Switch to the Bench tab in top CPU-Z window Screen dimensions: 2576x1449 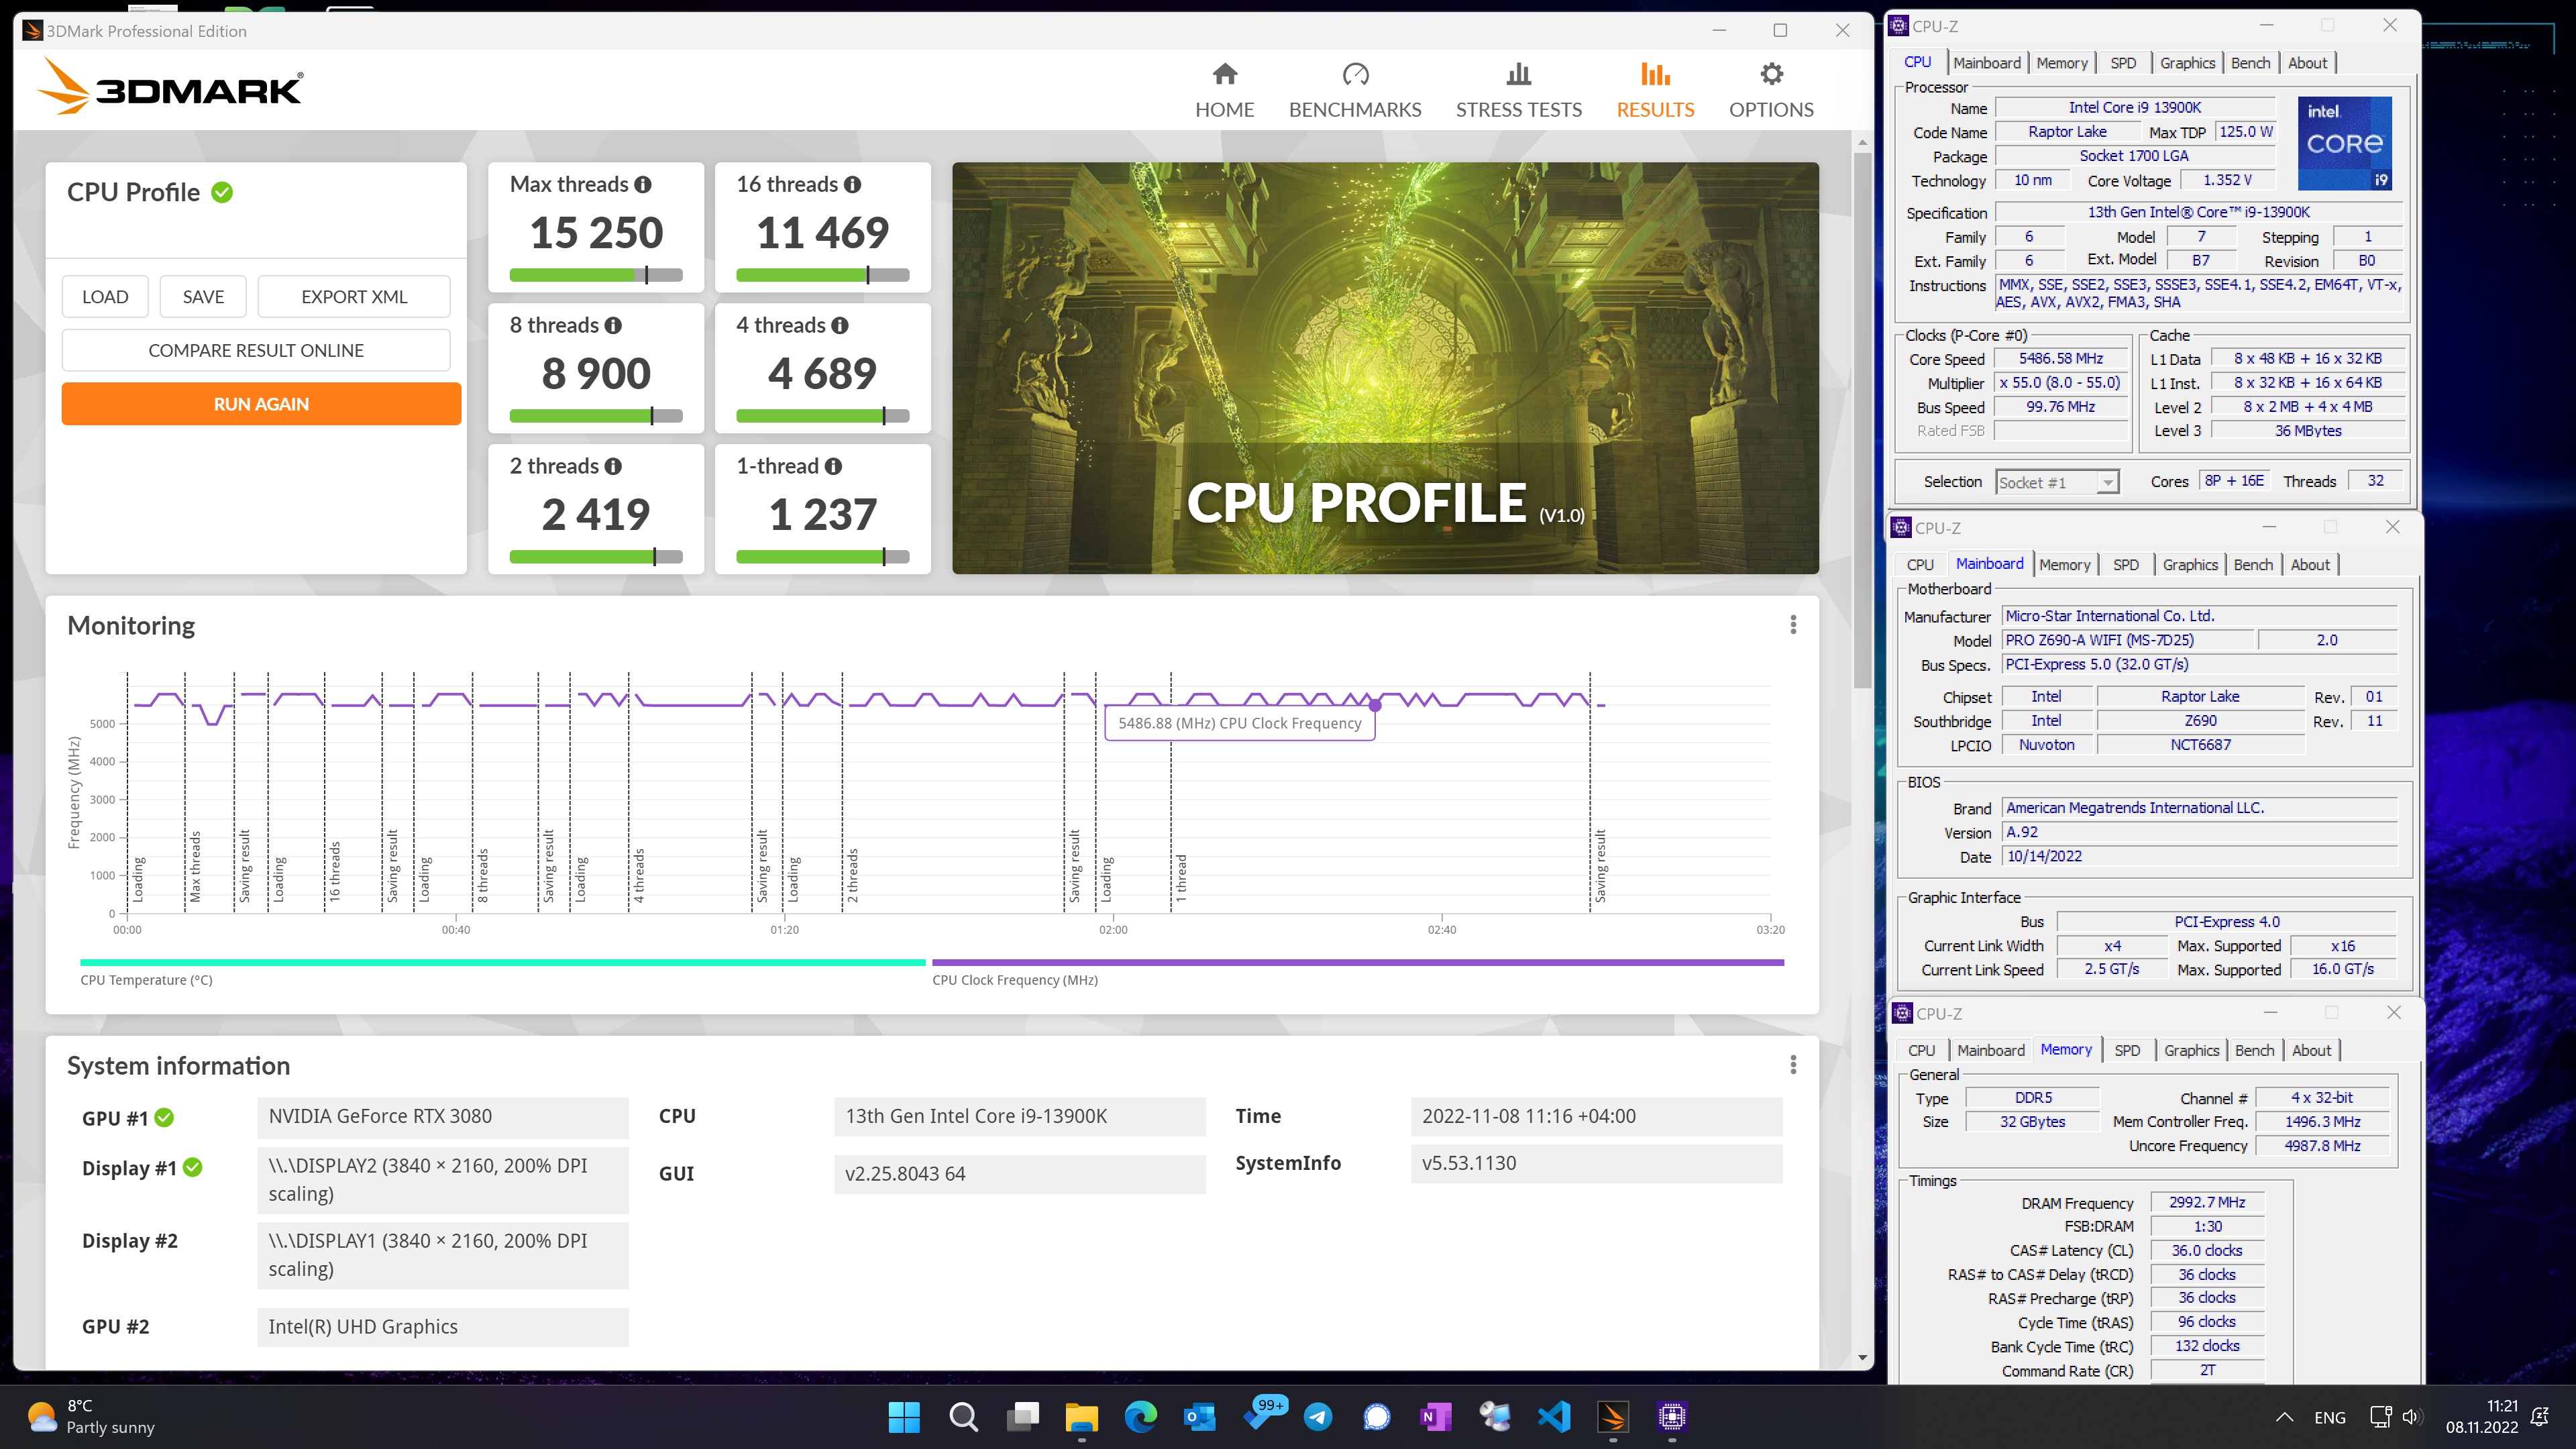[x=2250, y=63]
